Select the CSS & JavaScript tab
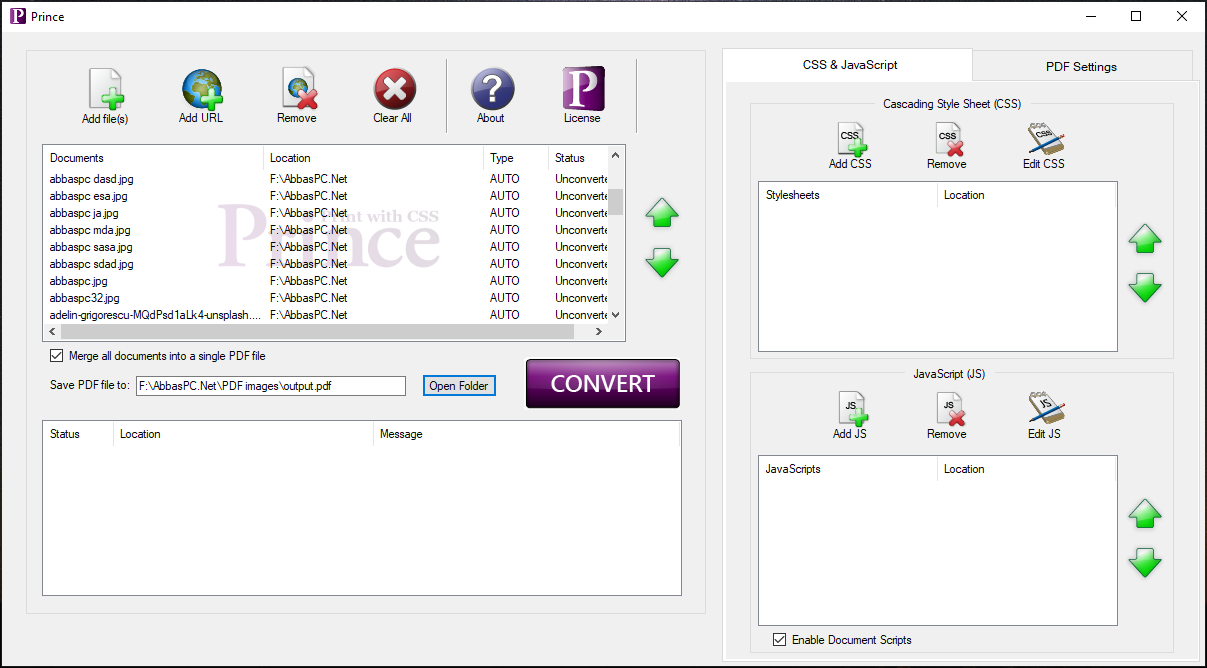This screenshot has width=1207, height=668. 848,65
